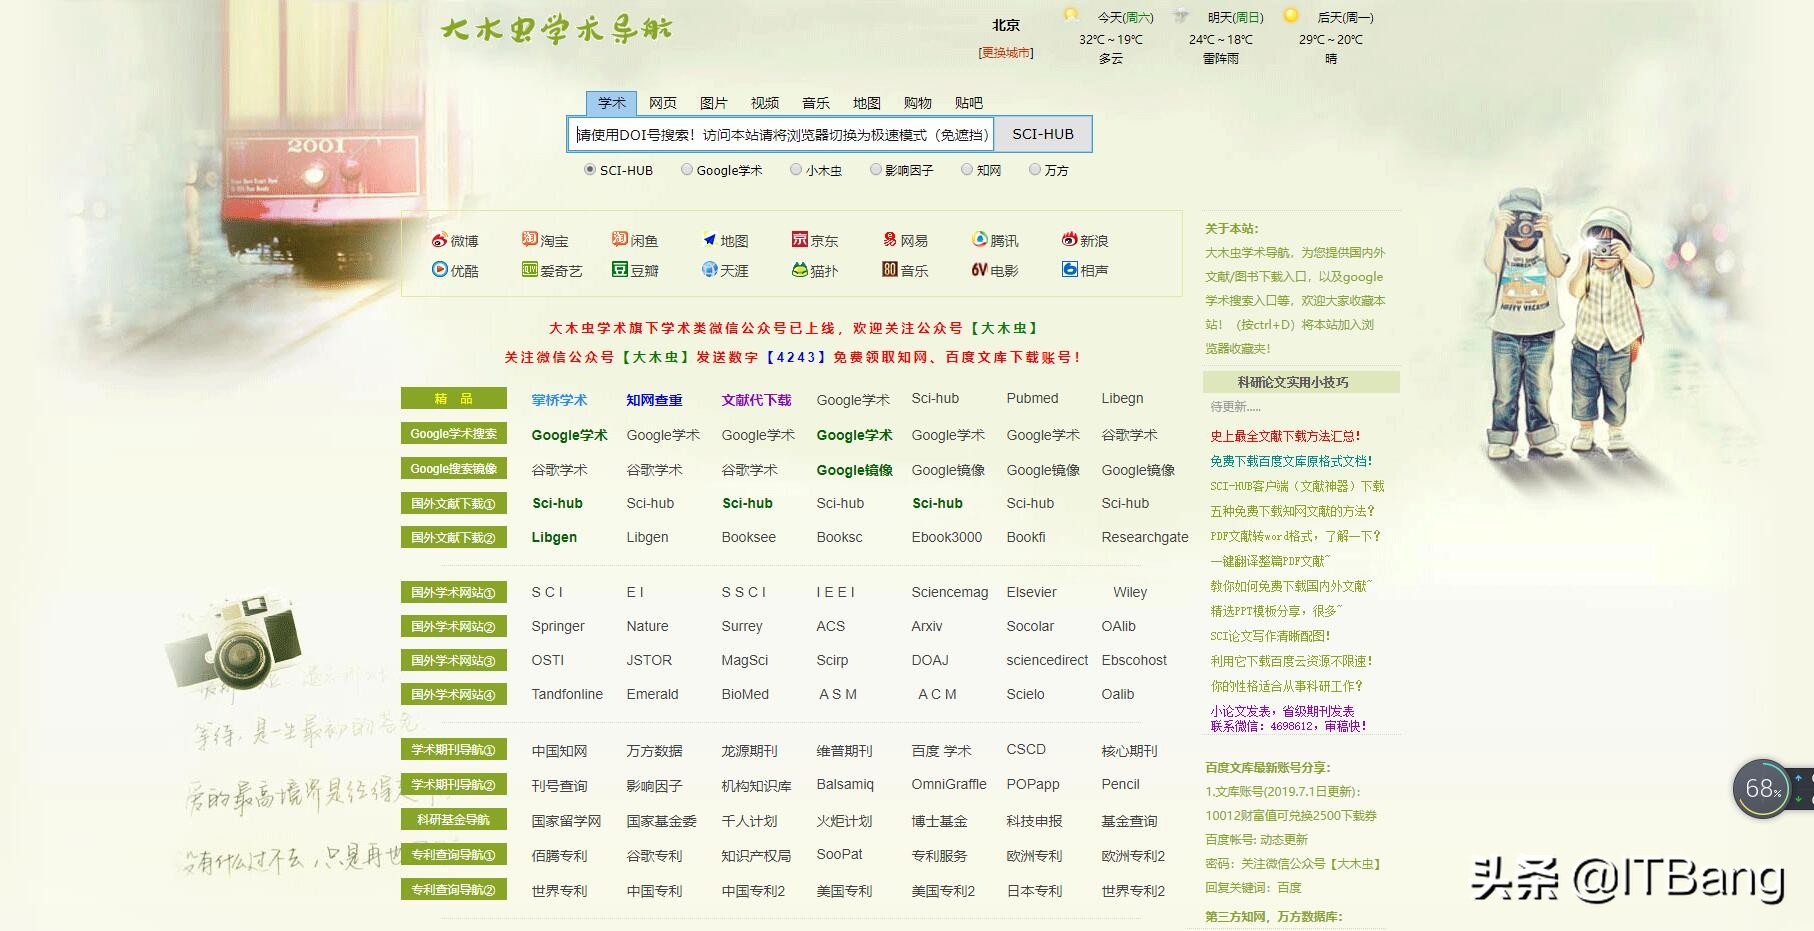Open the 知网查重 link
Screen dimensions: 1814x931
(x=655, y=400)
